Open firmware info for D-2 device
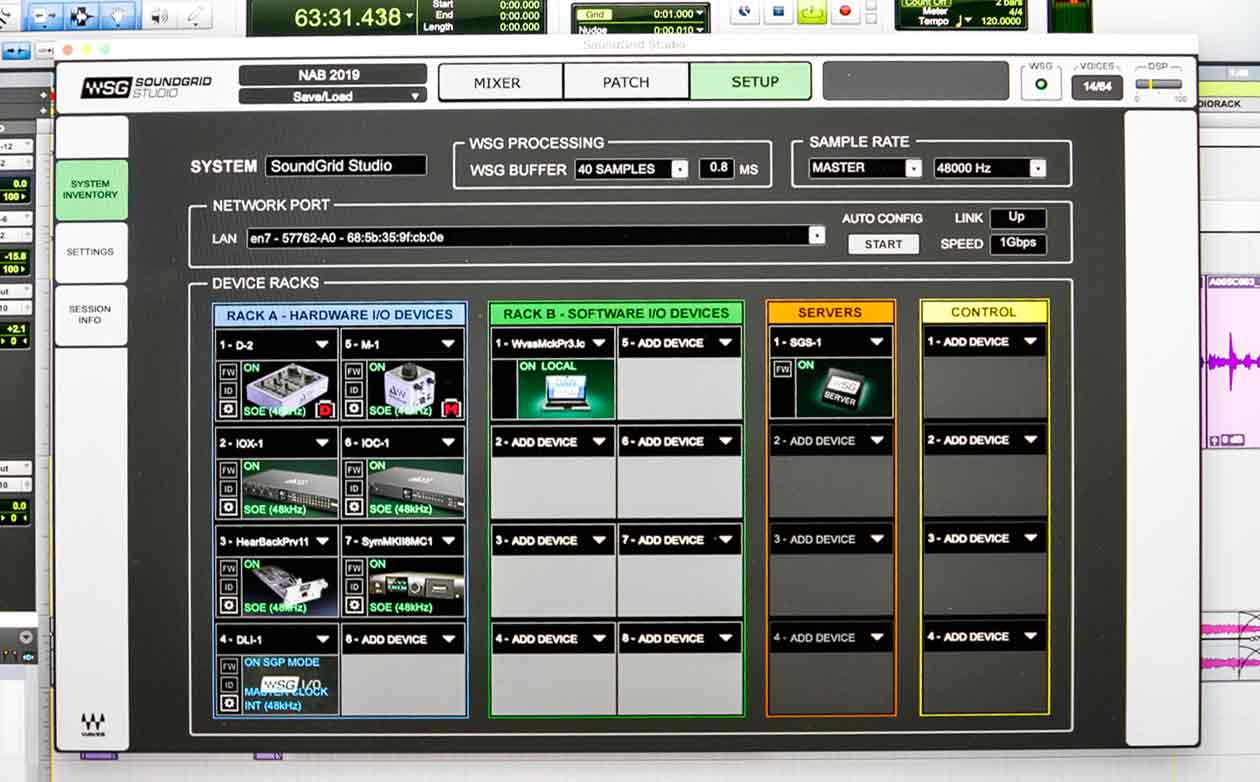This screenshot has height=782, width=1260. point(227,370)
